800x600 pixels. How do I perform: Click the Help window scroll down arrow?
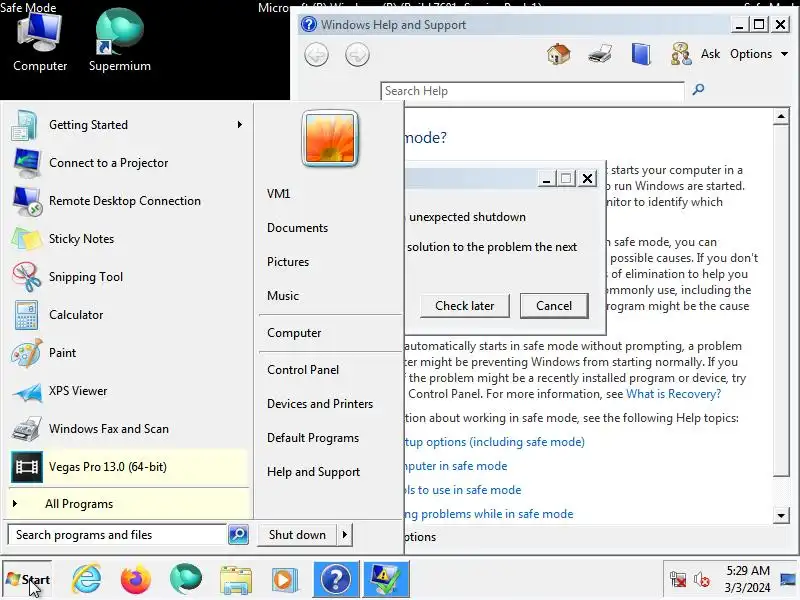pyautogui.click(x=781, y=515)
